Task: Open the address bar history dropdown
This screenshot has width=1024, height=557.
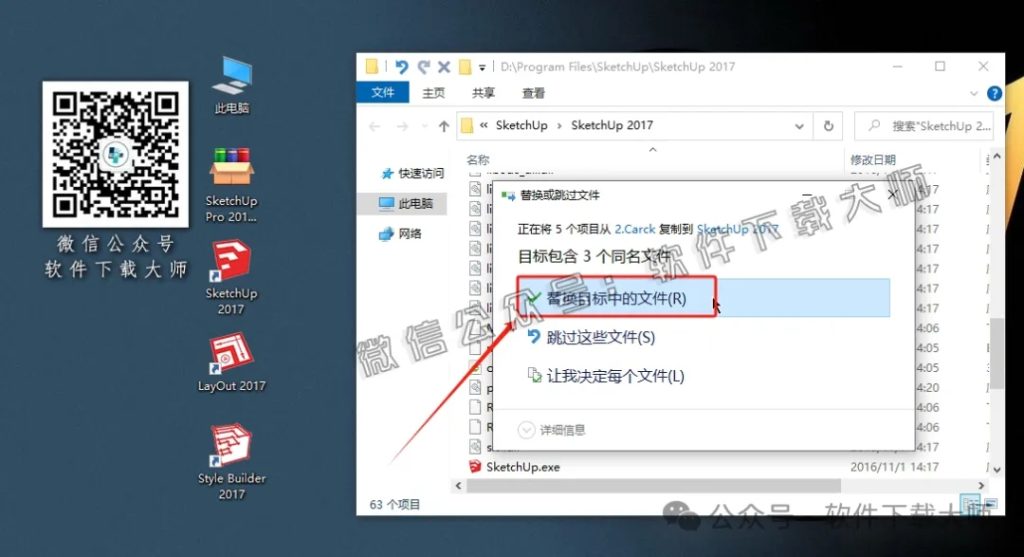Action: pyautogui.click(x=799, y=126)
